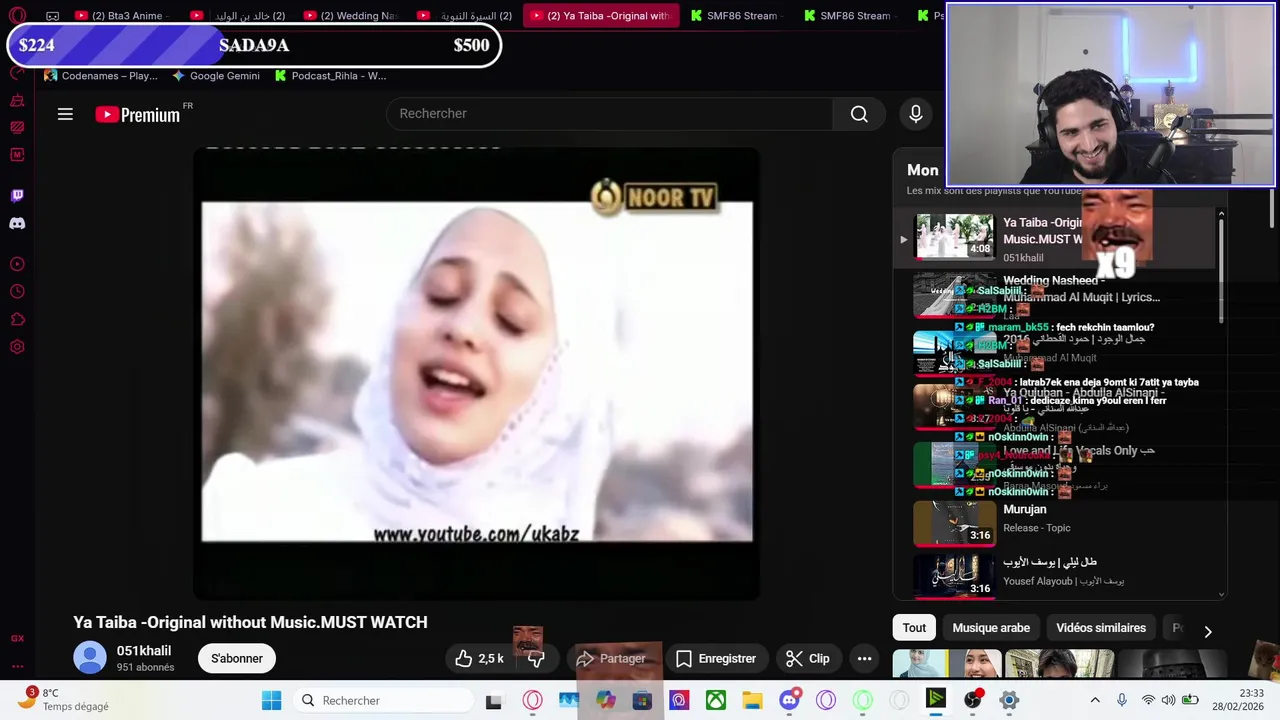The image size is (1280, 720).
Task: Select the Musique arabe filter chip
Action: point(991,628)
